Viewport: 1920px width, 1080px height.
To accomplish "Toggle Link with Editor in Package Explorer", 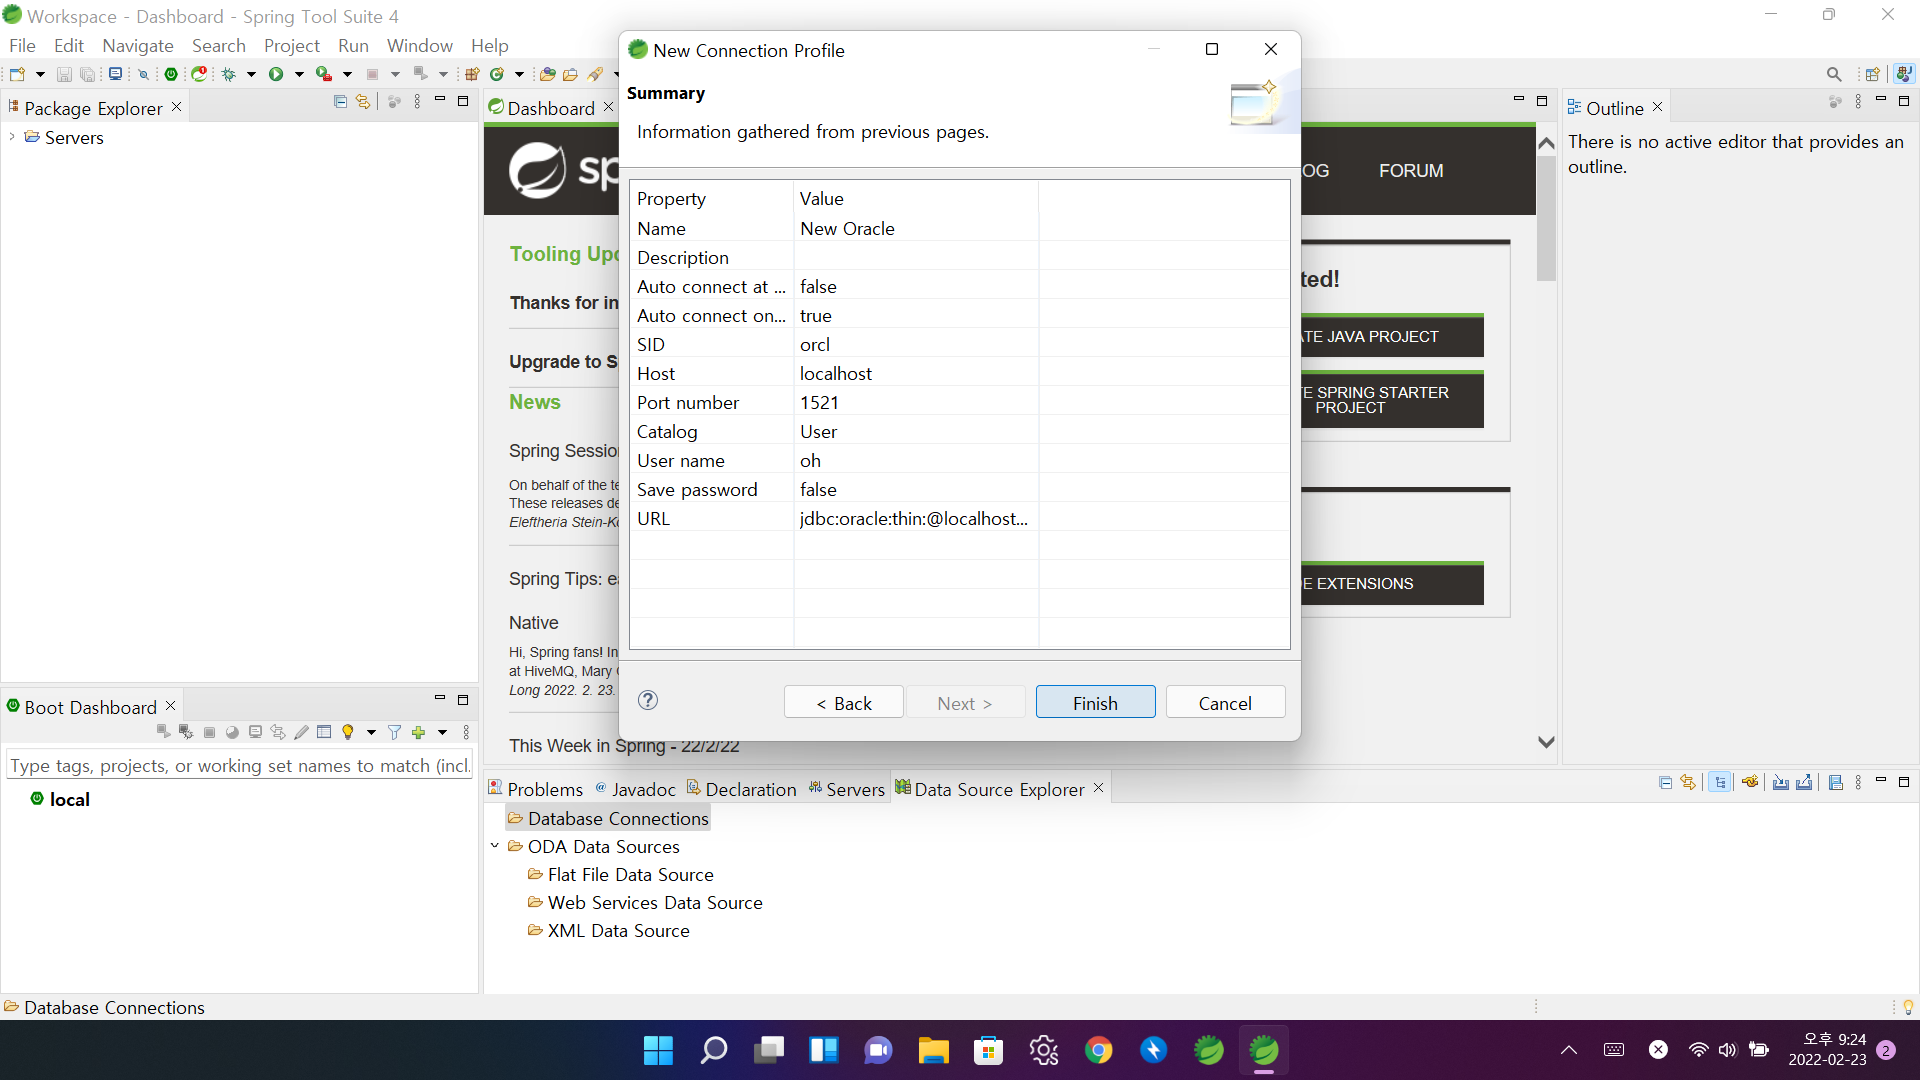I will coord(363,102).
